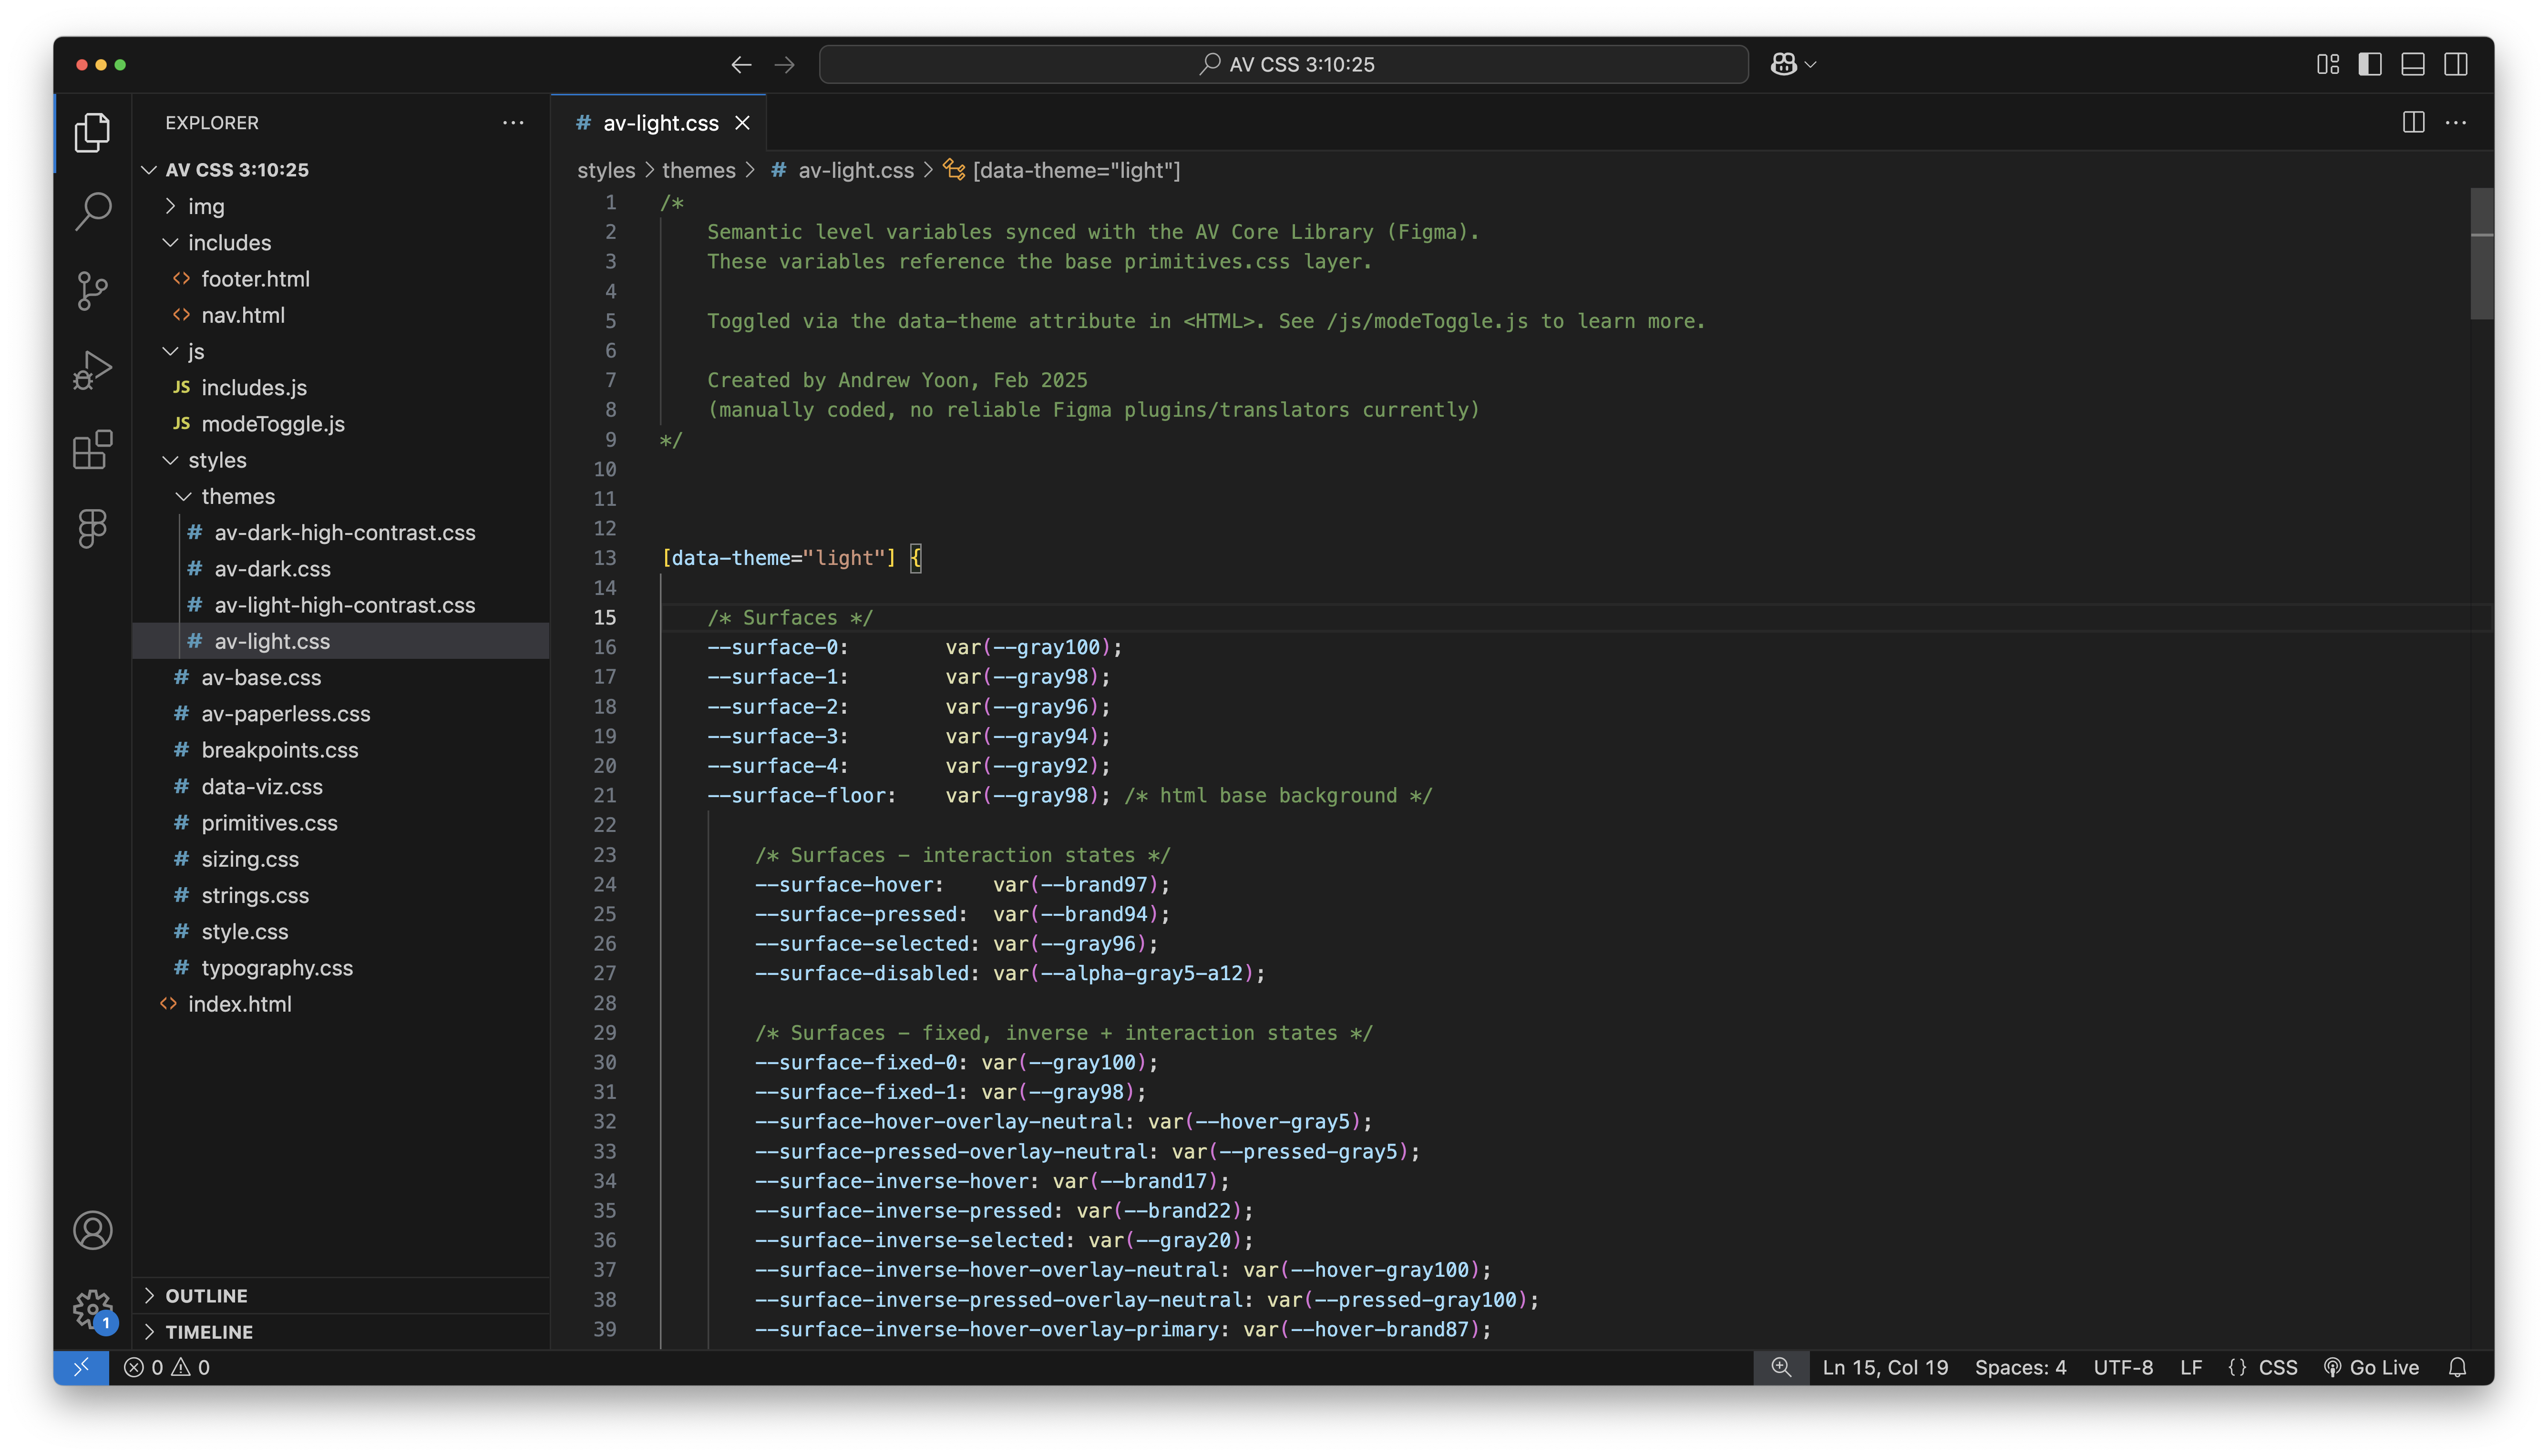The width and height of the screenshot is (2548, 1456).
Task: Open av-dark-high-contrast.css file
Action: coord(340,532)
